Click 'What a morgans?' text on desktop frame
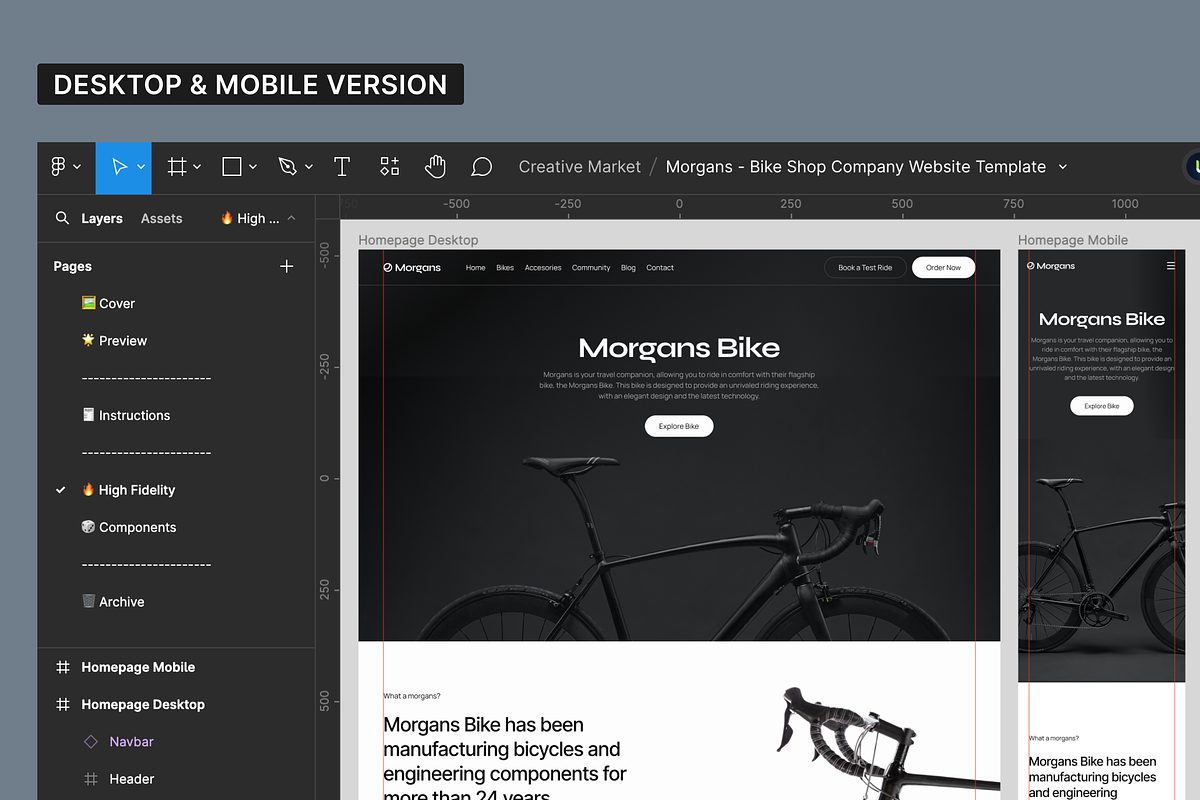 [x=412, y=696]
